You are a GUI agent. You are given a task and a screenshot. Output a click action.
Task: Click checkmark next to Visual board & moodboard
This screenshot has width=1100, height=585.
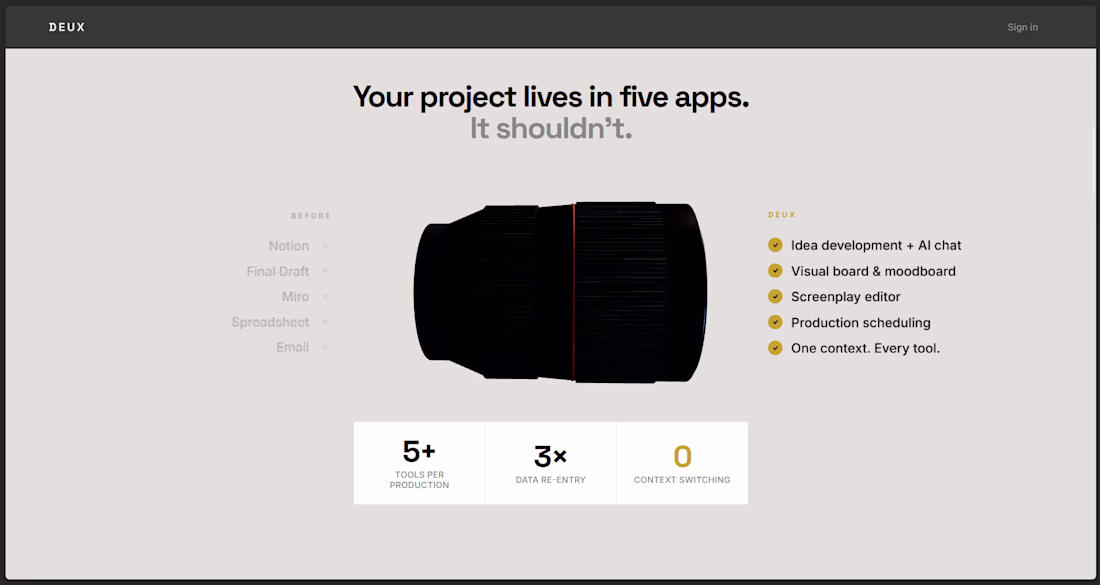[775, 271]
